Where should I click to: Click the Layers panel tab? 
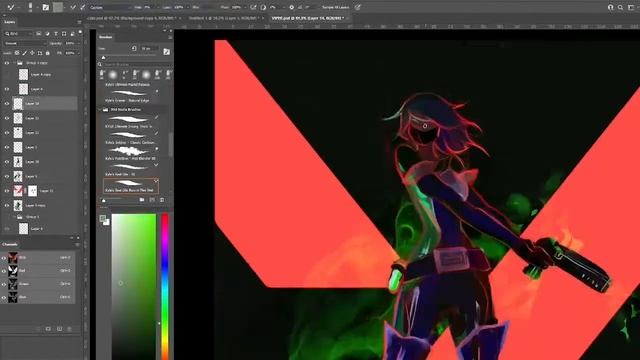(x=10, y=22)
